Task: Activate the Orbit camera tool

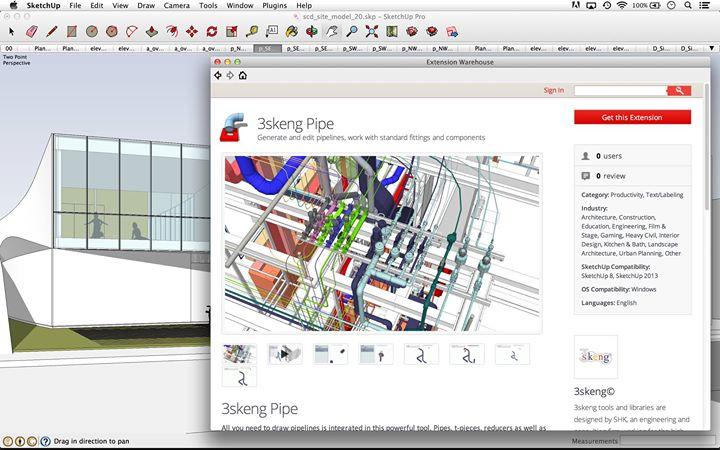Action: [312, 32]
